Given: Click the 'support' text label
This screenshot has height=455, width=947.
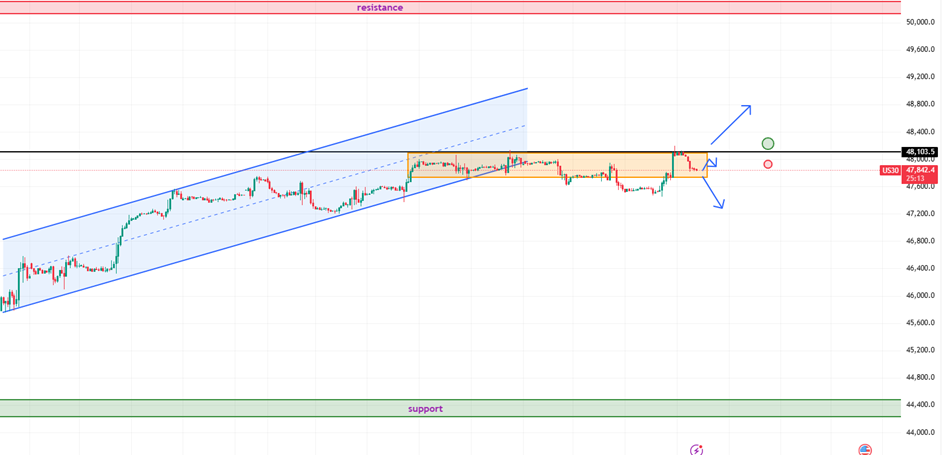Looking at the screenshot, I should (x=425, y=408).
